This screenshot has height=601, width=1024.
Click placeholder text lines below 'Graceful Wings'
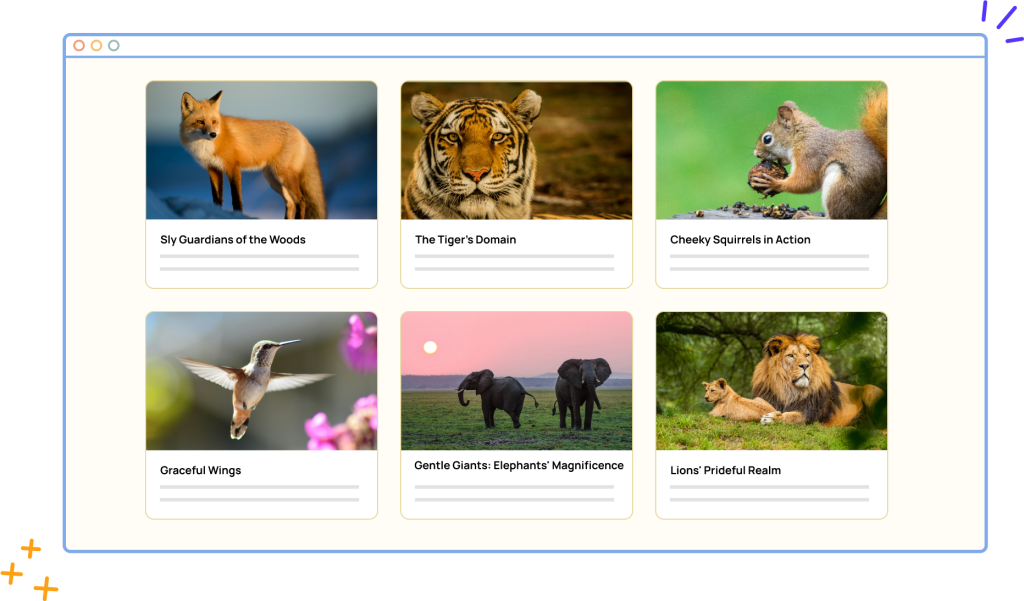(x=259, y=494)
